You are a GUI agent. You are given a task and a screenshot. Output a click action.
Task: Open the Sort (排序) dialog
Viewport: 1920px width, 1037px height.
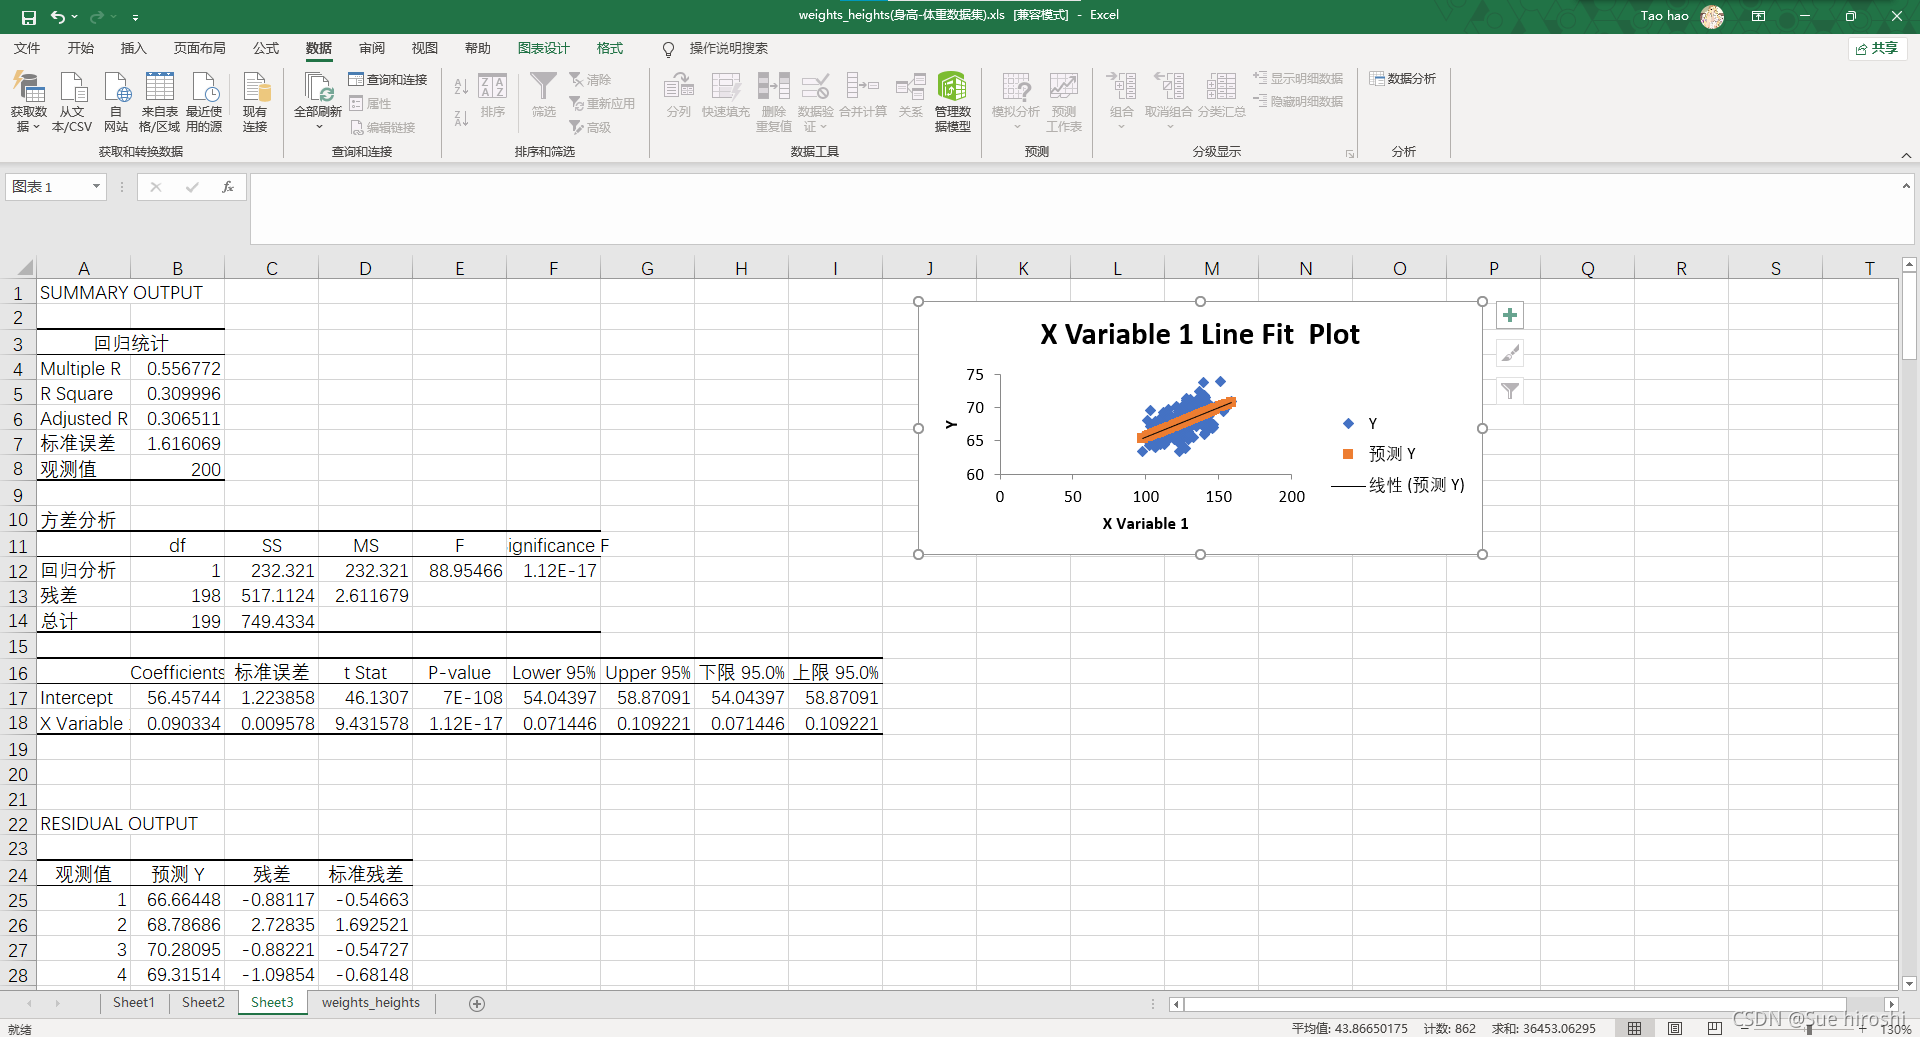coord(493,96)
